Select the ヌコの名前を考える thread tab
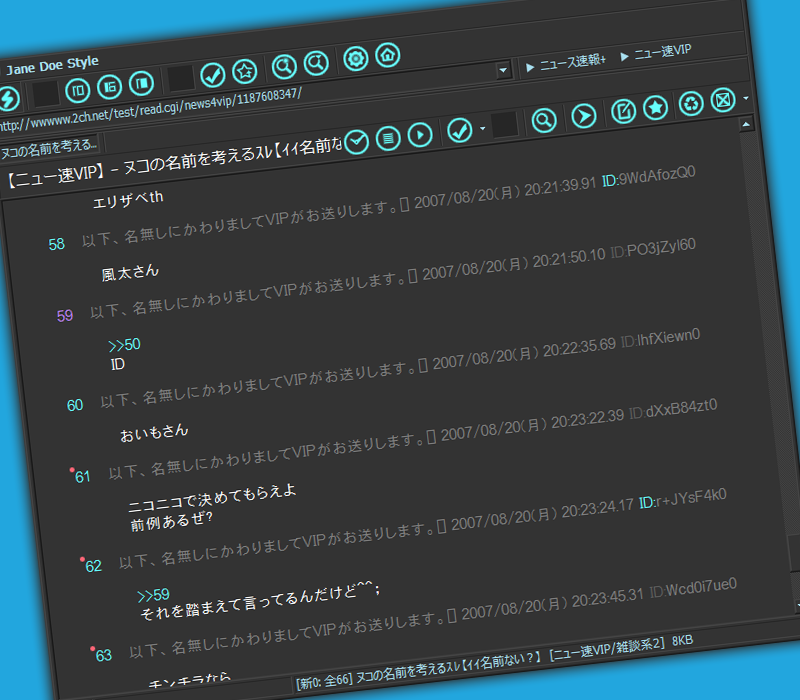800x700 pixels. (49, 148)
